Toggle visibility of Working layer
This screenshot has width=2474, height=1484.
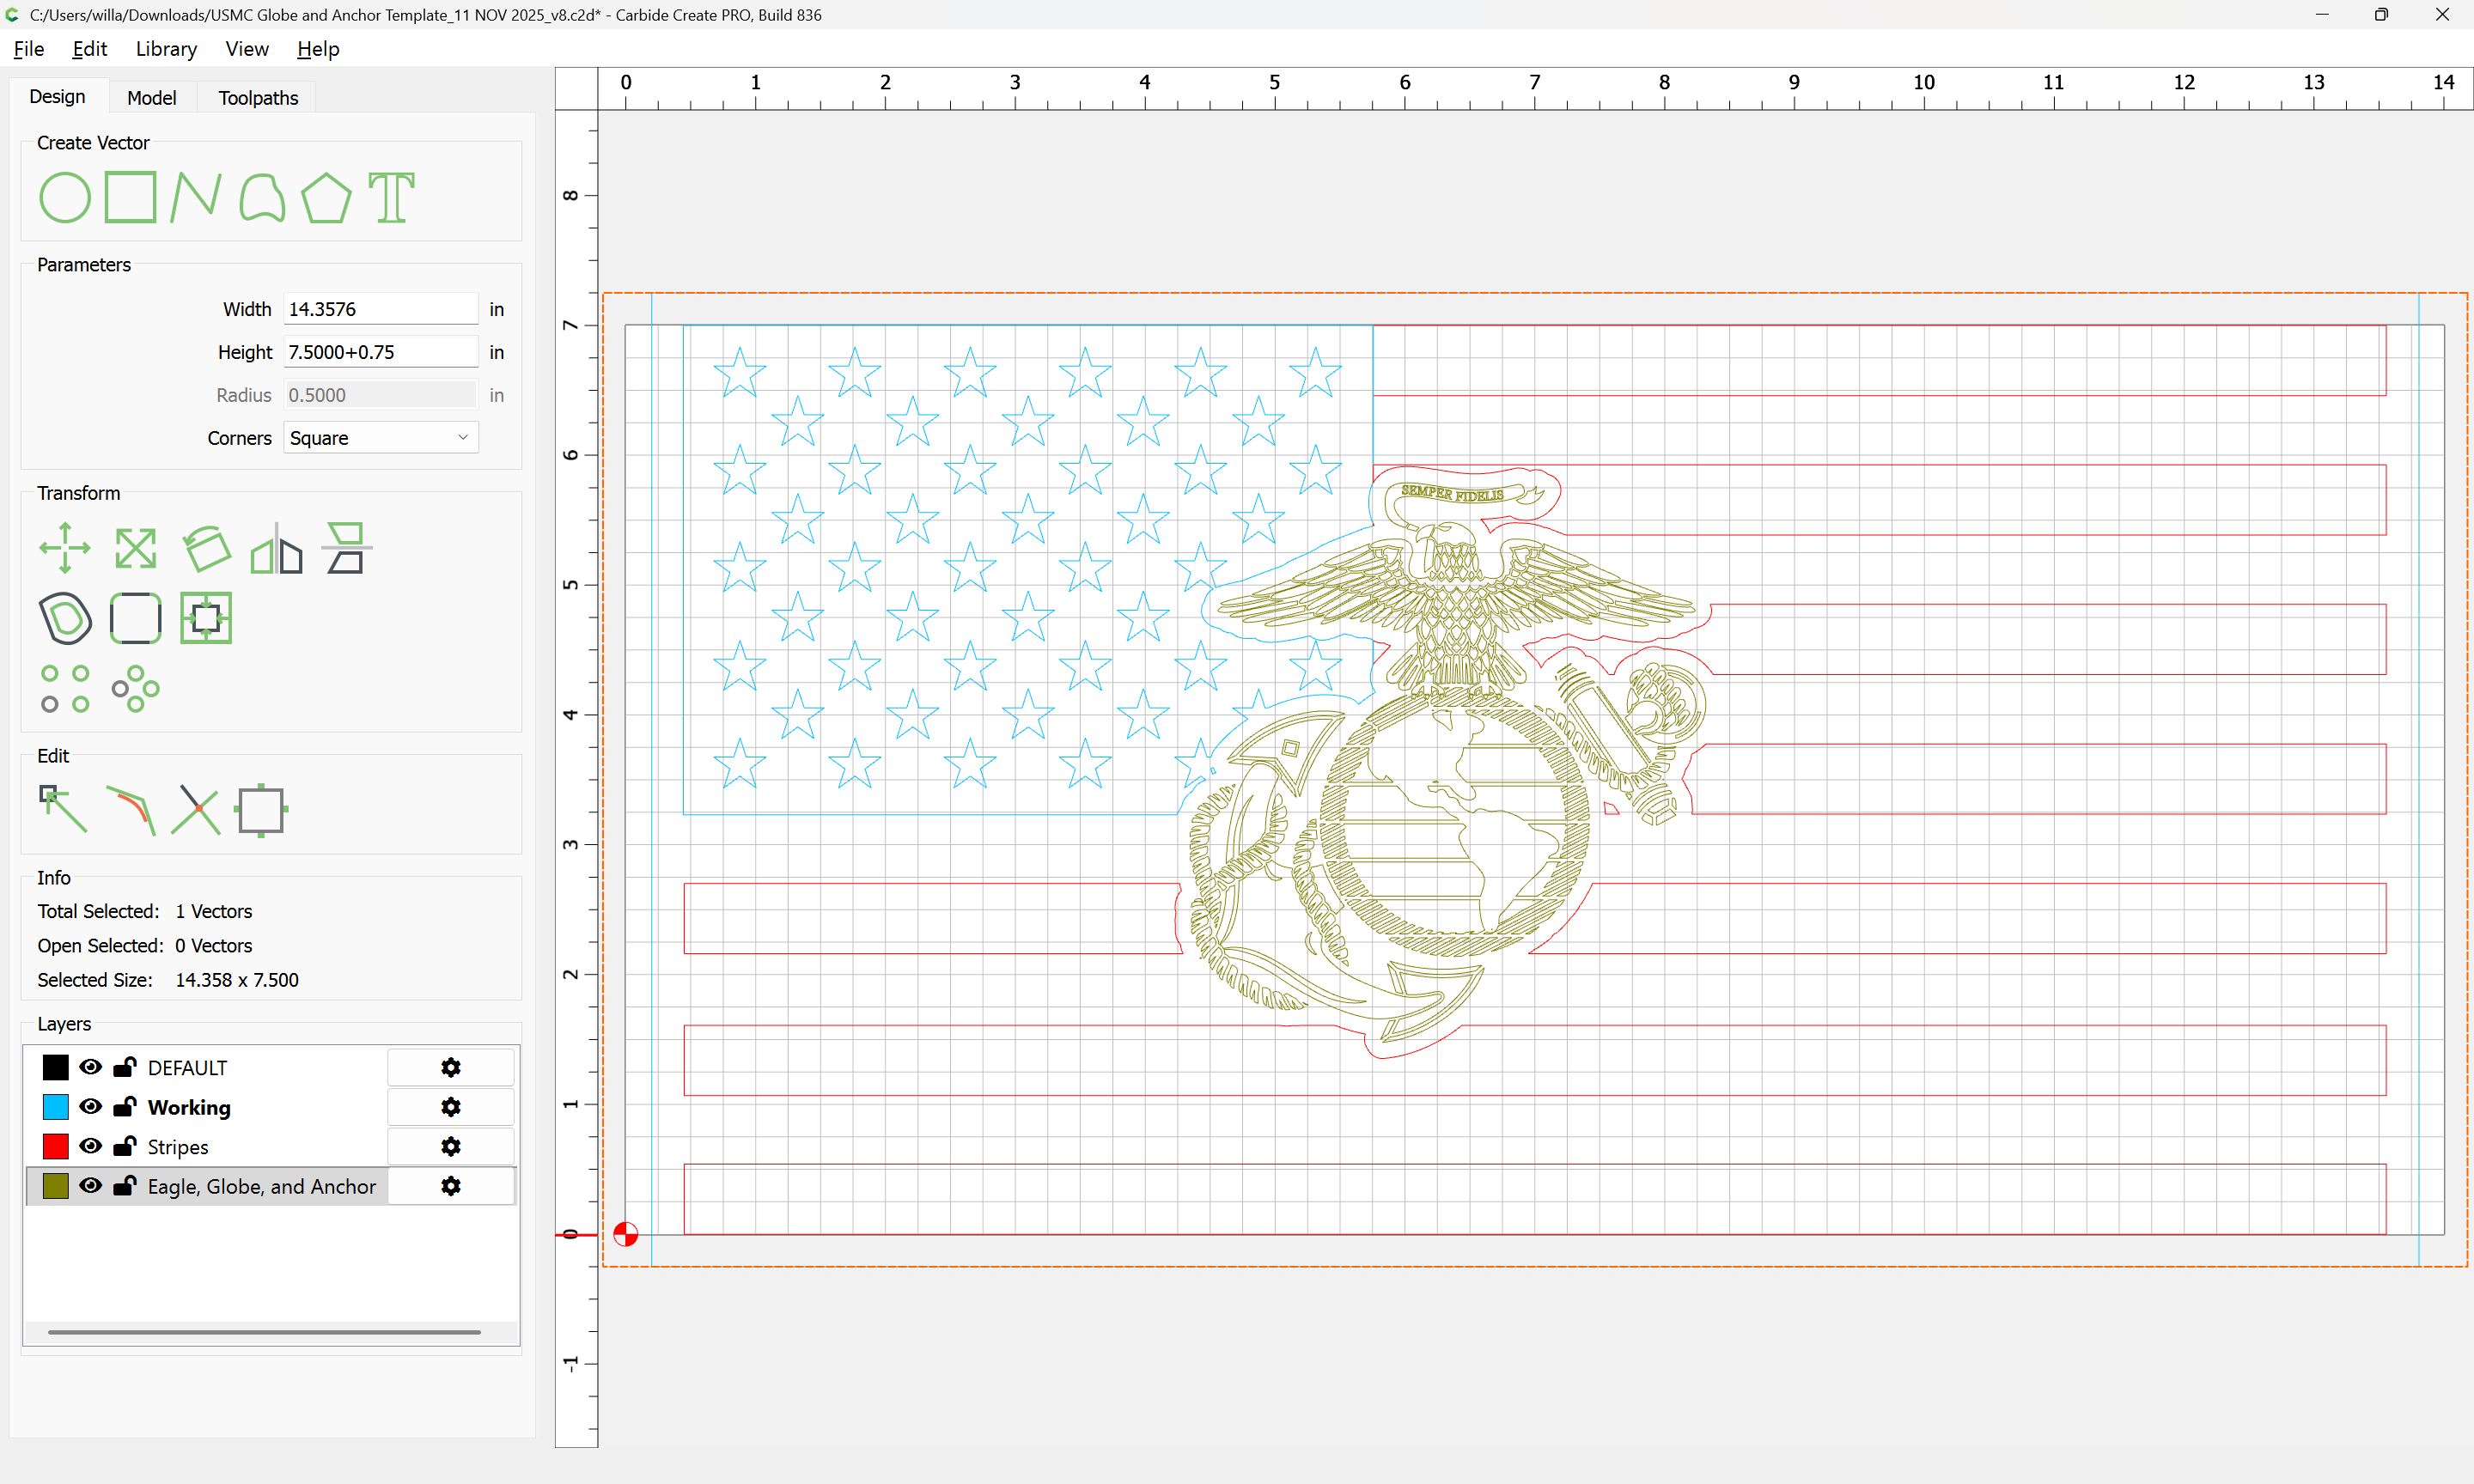coord(90,1106)
